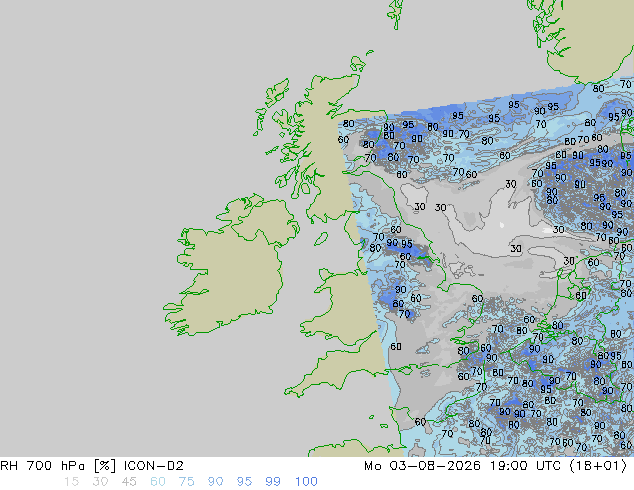Image resolution: width=634 pixels, height=490 pixels.
Task: Select legend value 30 in the color scale
Action: [100, 482]
